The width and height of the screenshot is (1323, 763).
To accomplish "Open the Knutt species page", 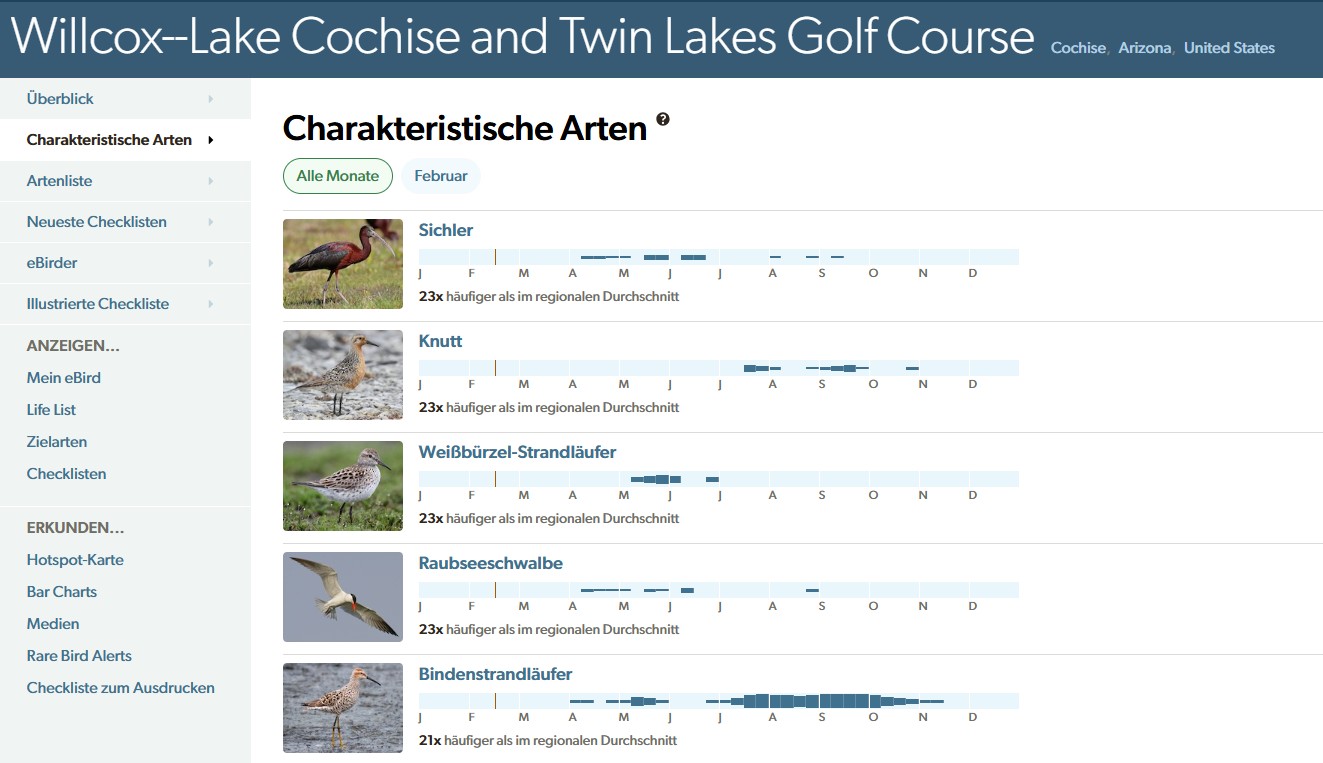I will pos(440,341).
